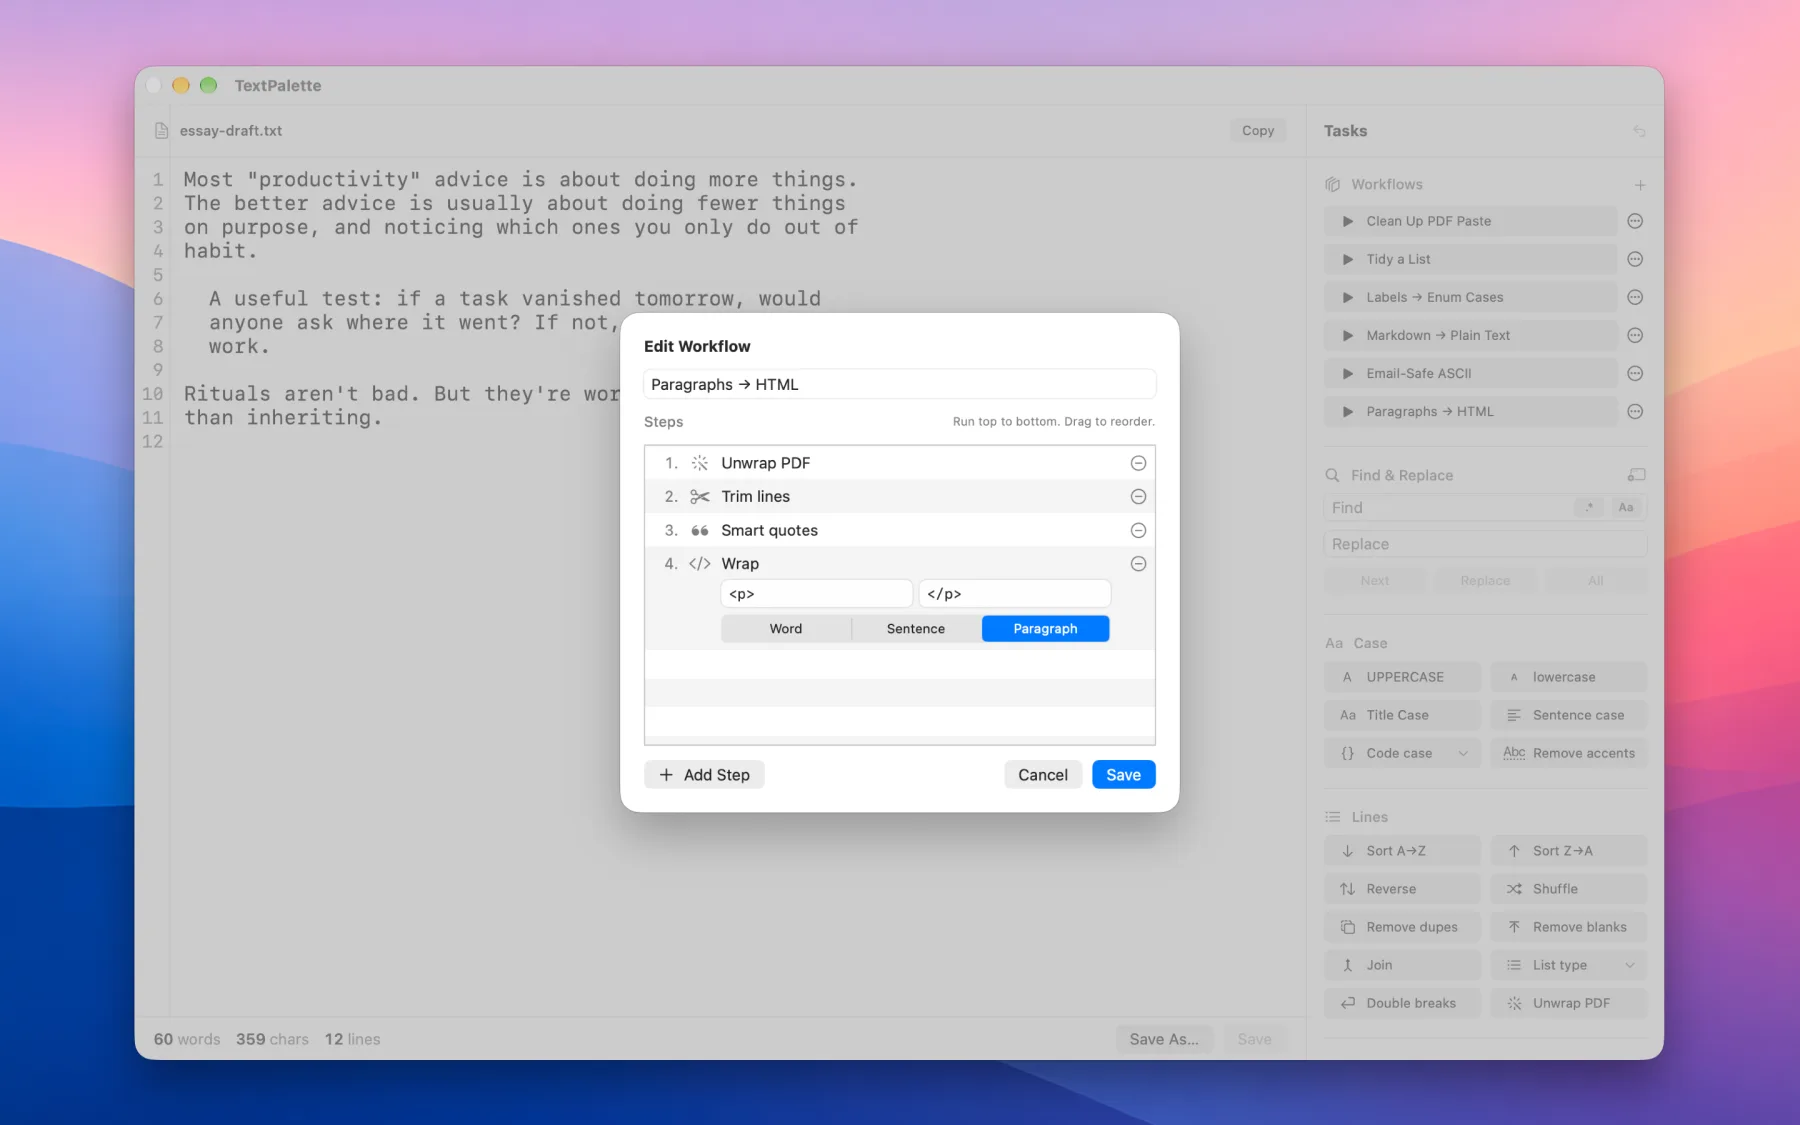Open options for Paragraphs → HTML workflow
The height and width of the screenshot is (1125, 1800).
1635,411
